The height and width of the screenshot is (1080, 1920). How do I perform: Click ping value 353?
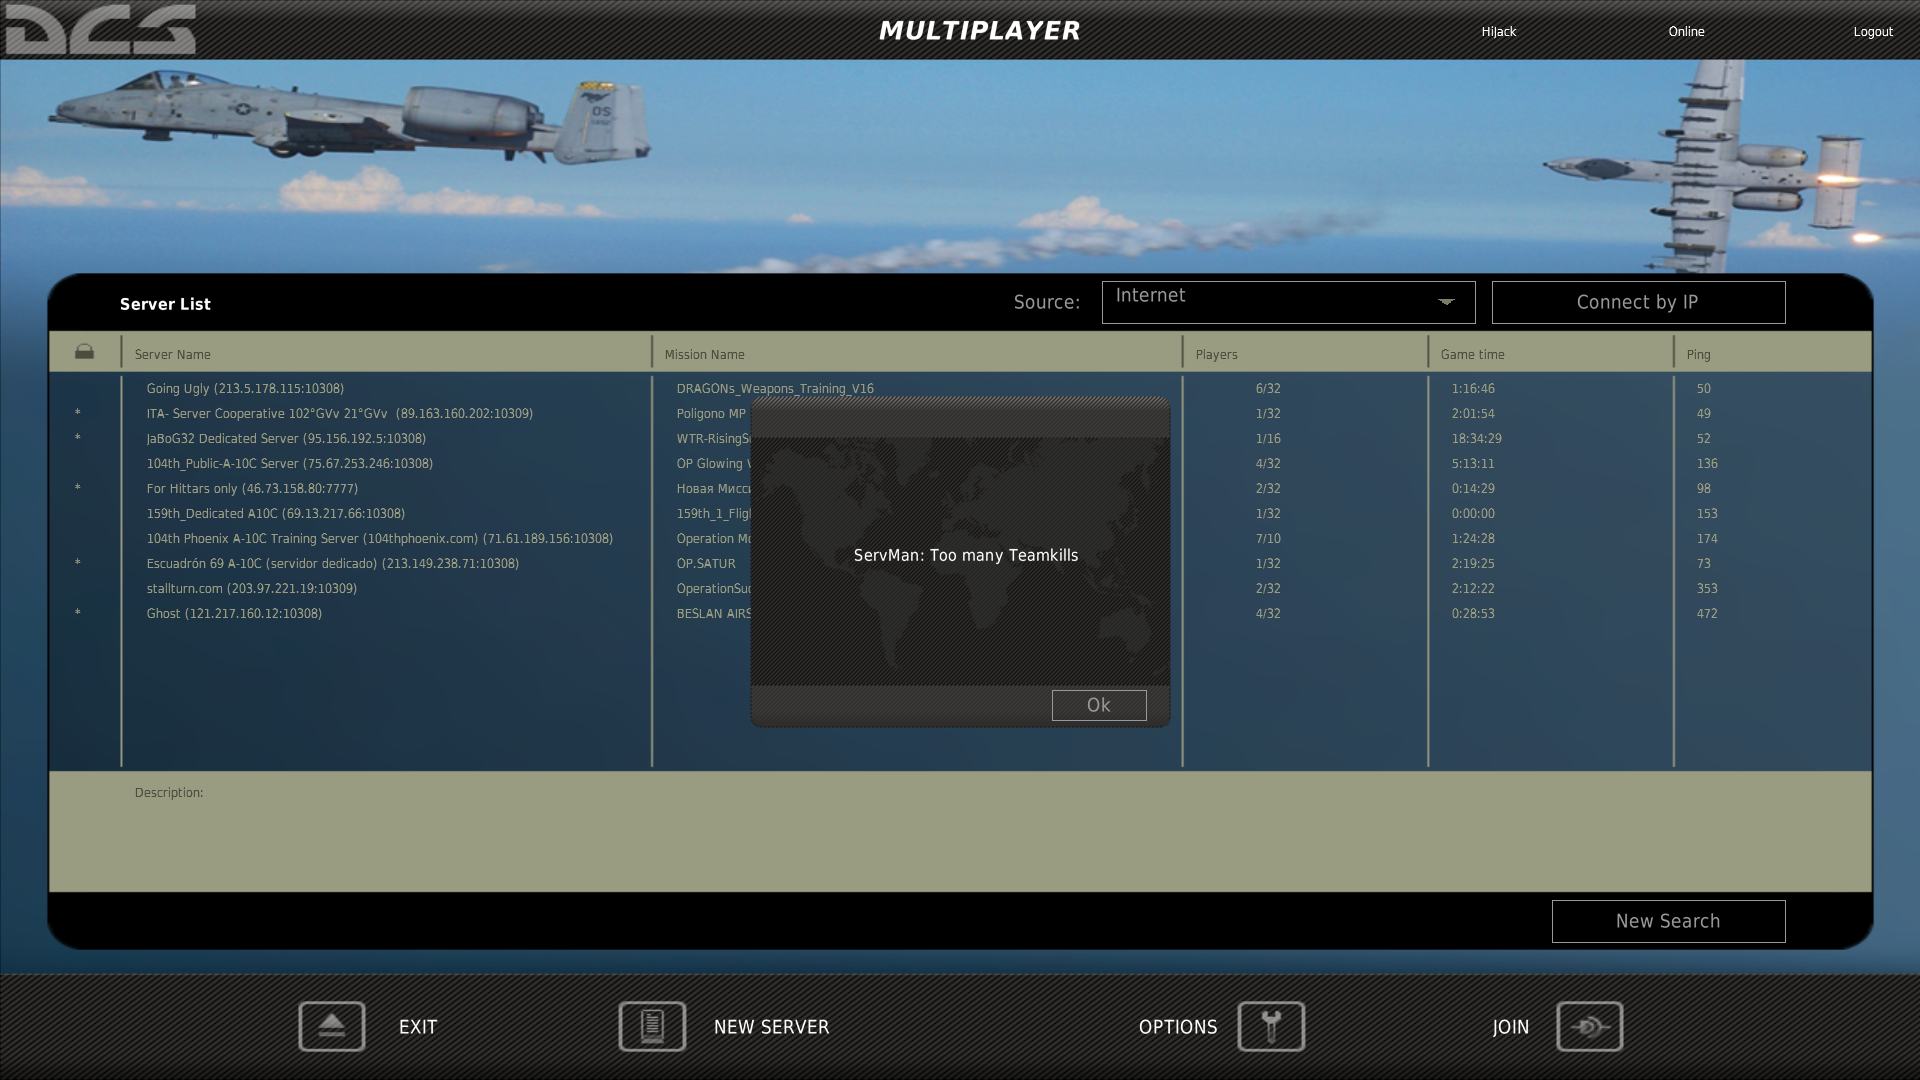[1707, 588]
